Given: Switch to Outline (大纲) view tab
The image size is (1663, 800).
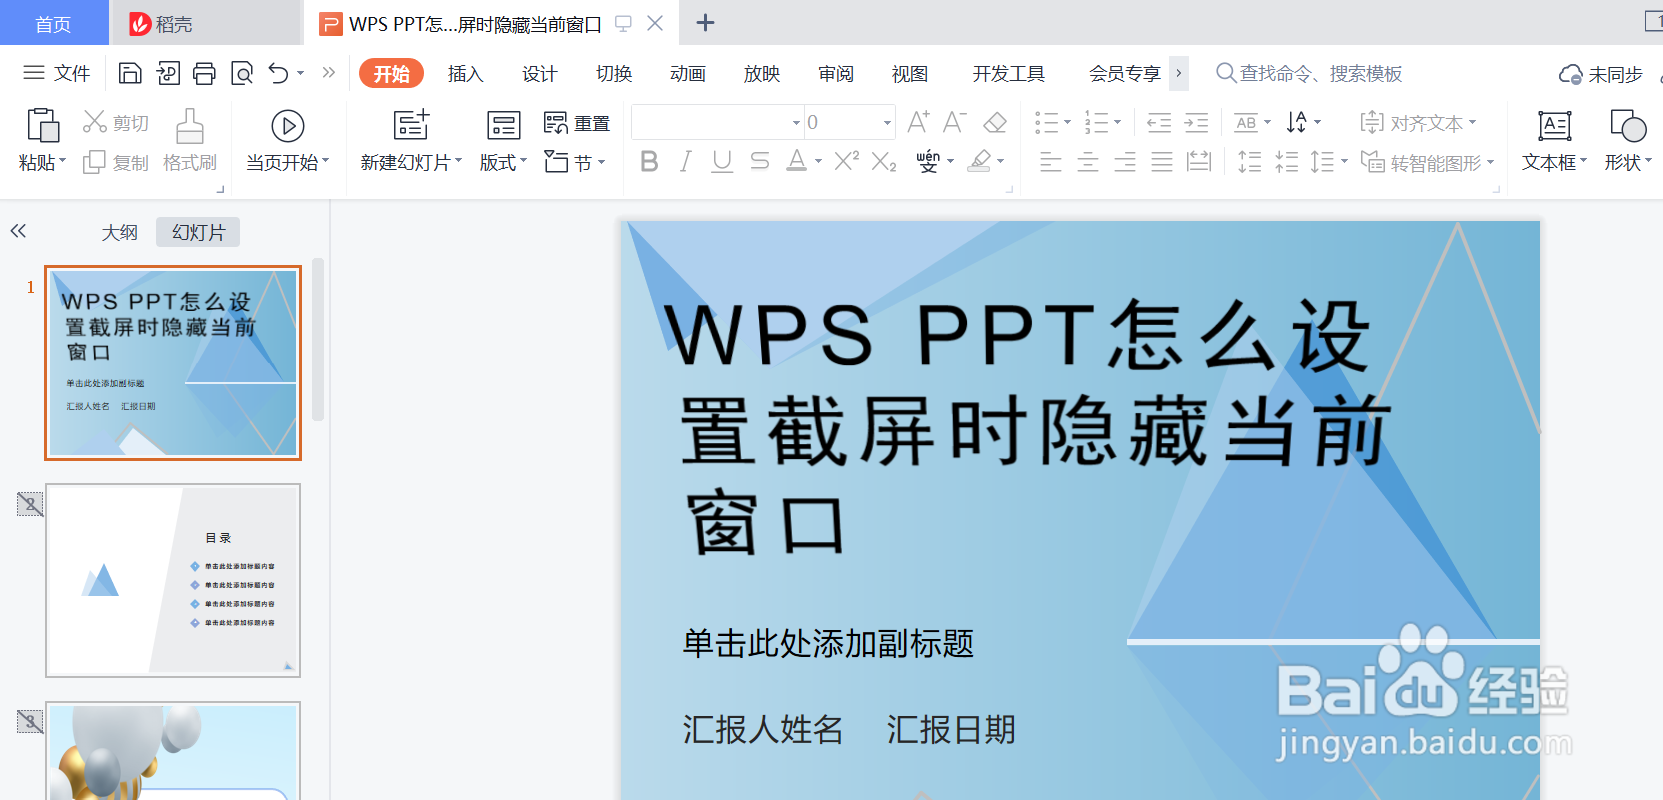Looking at the screenshot, I should coord(119,232).
